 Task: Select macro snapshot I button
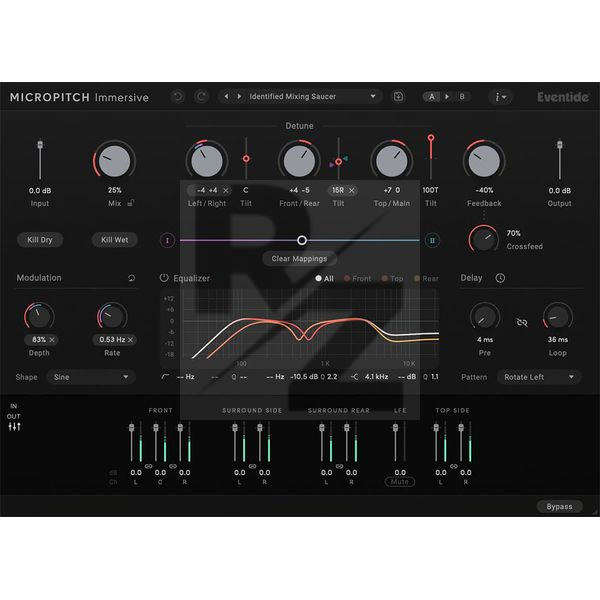167,240
